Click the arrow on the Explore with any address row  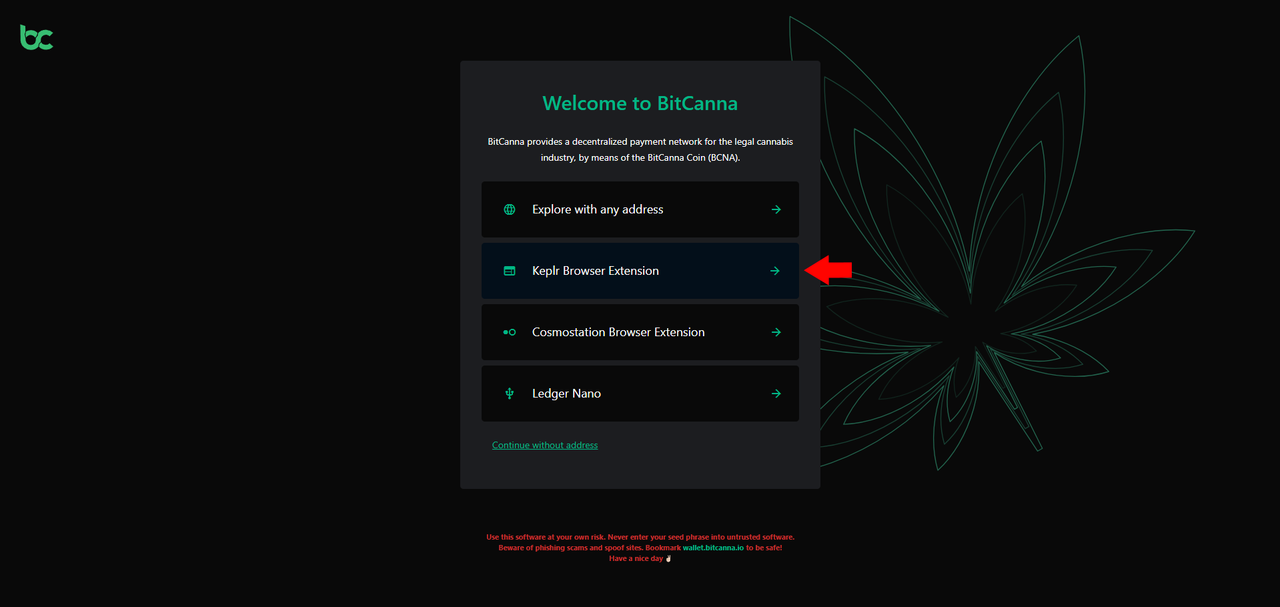pos(776,210)
